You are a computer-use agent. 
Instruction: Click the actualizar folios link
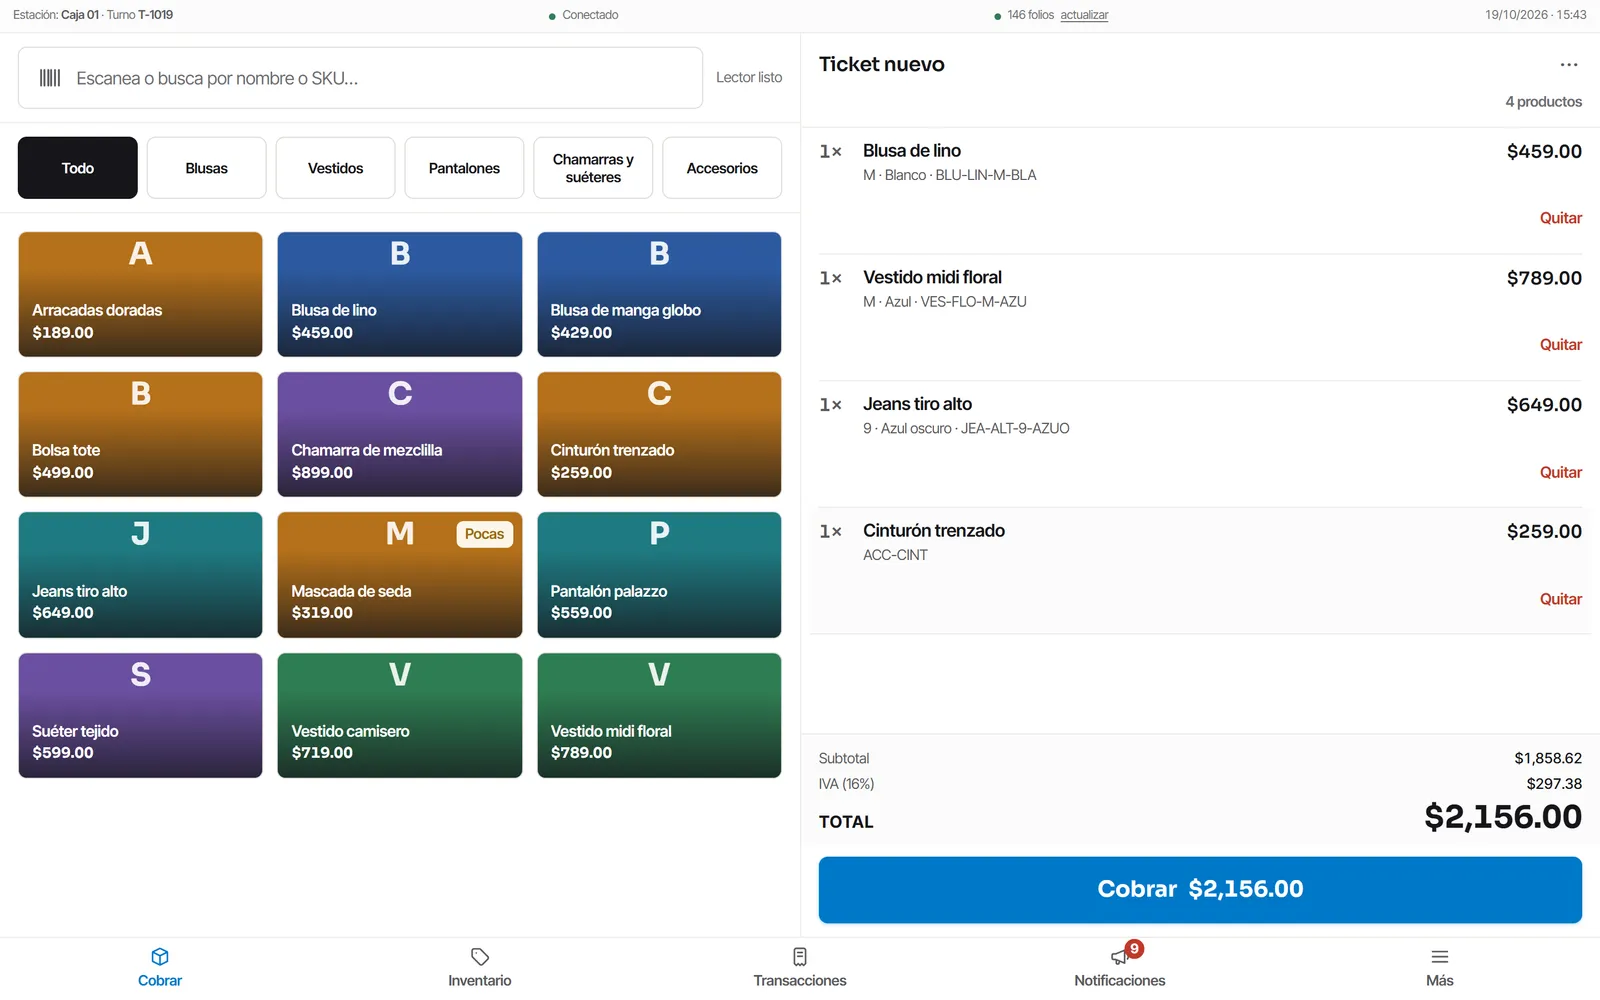click(x=1084, y=15)
